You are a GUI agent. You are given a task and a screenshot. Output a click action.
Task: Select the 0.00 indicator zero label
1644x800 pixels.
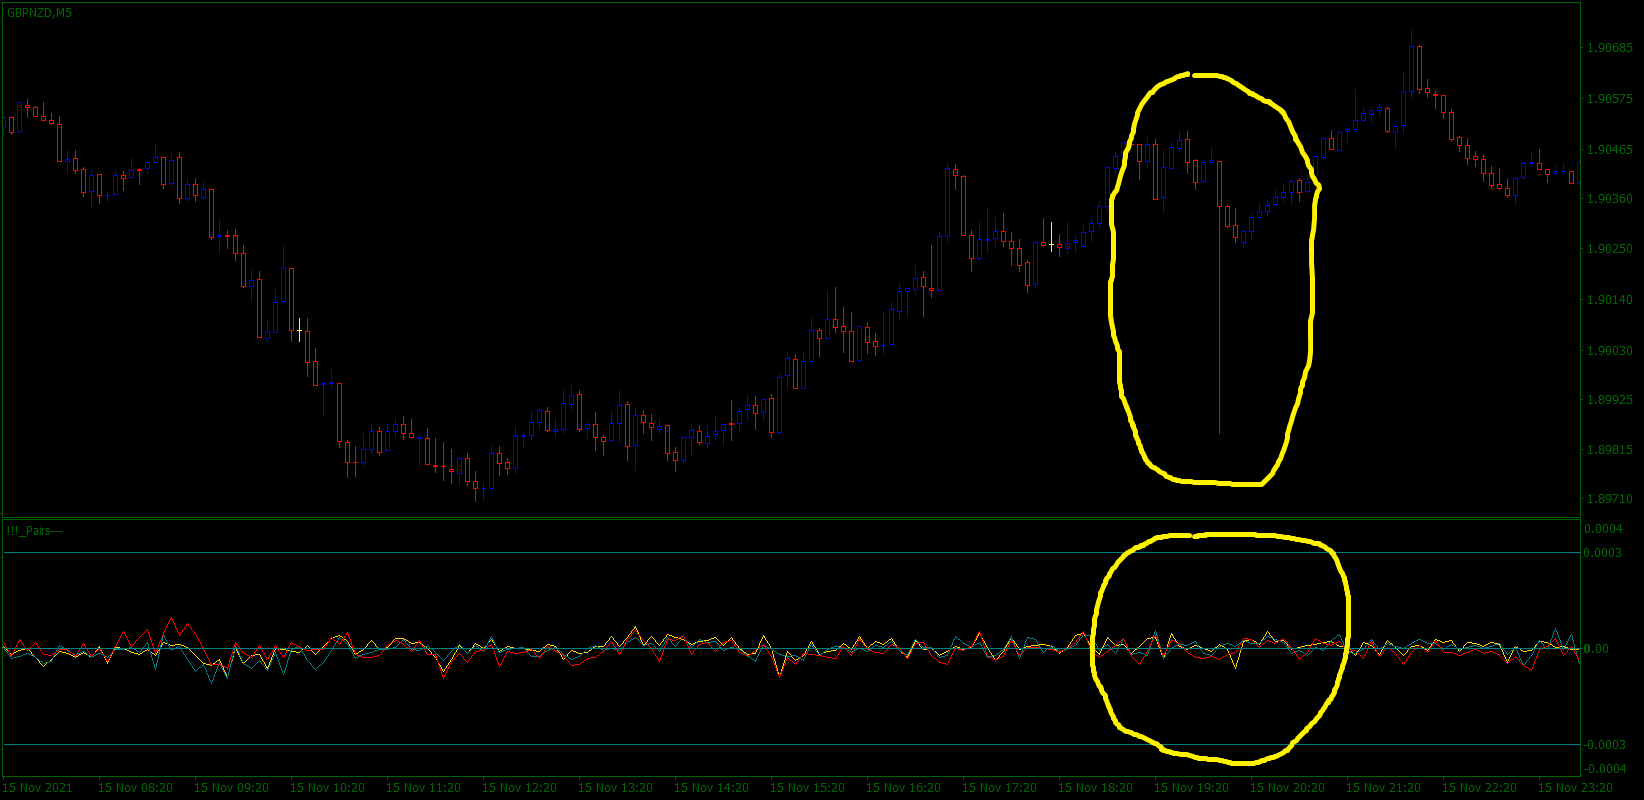coord(1597,649)
